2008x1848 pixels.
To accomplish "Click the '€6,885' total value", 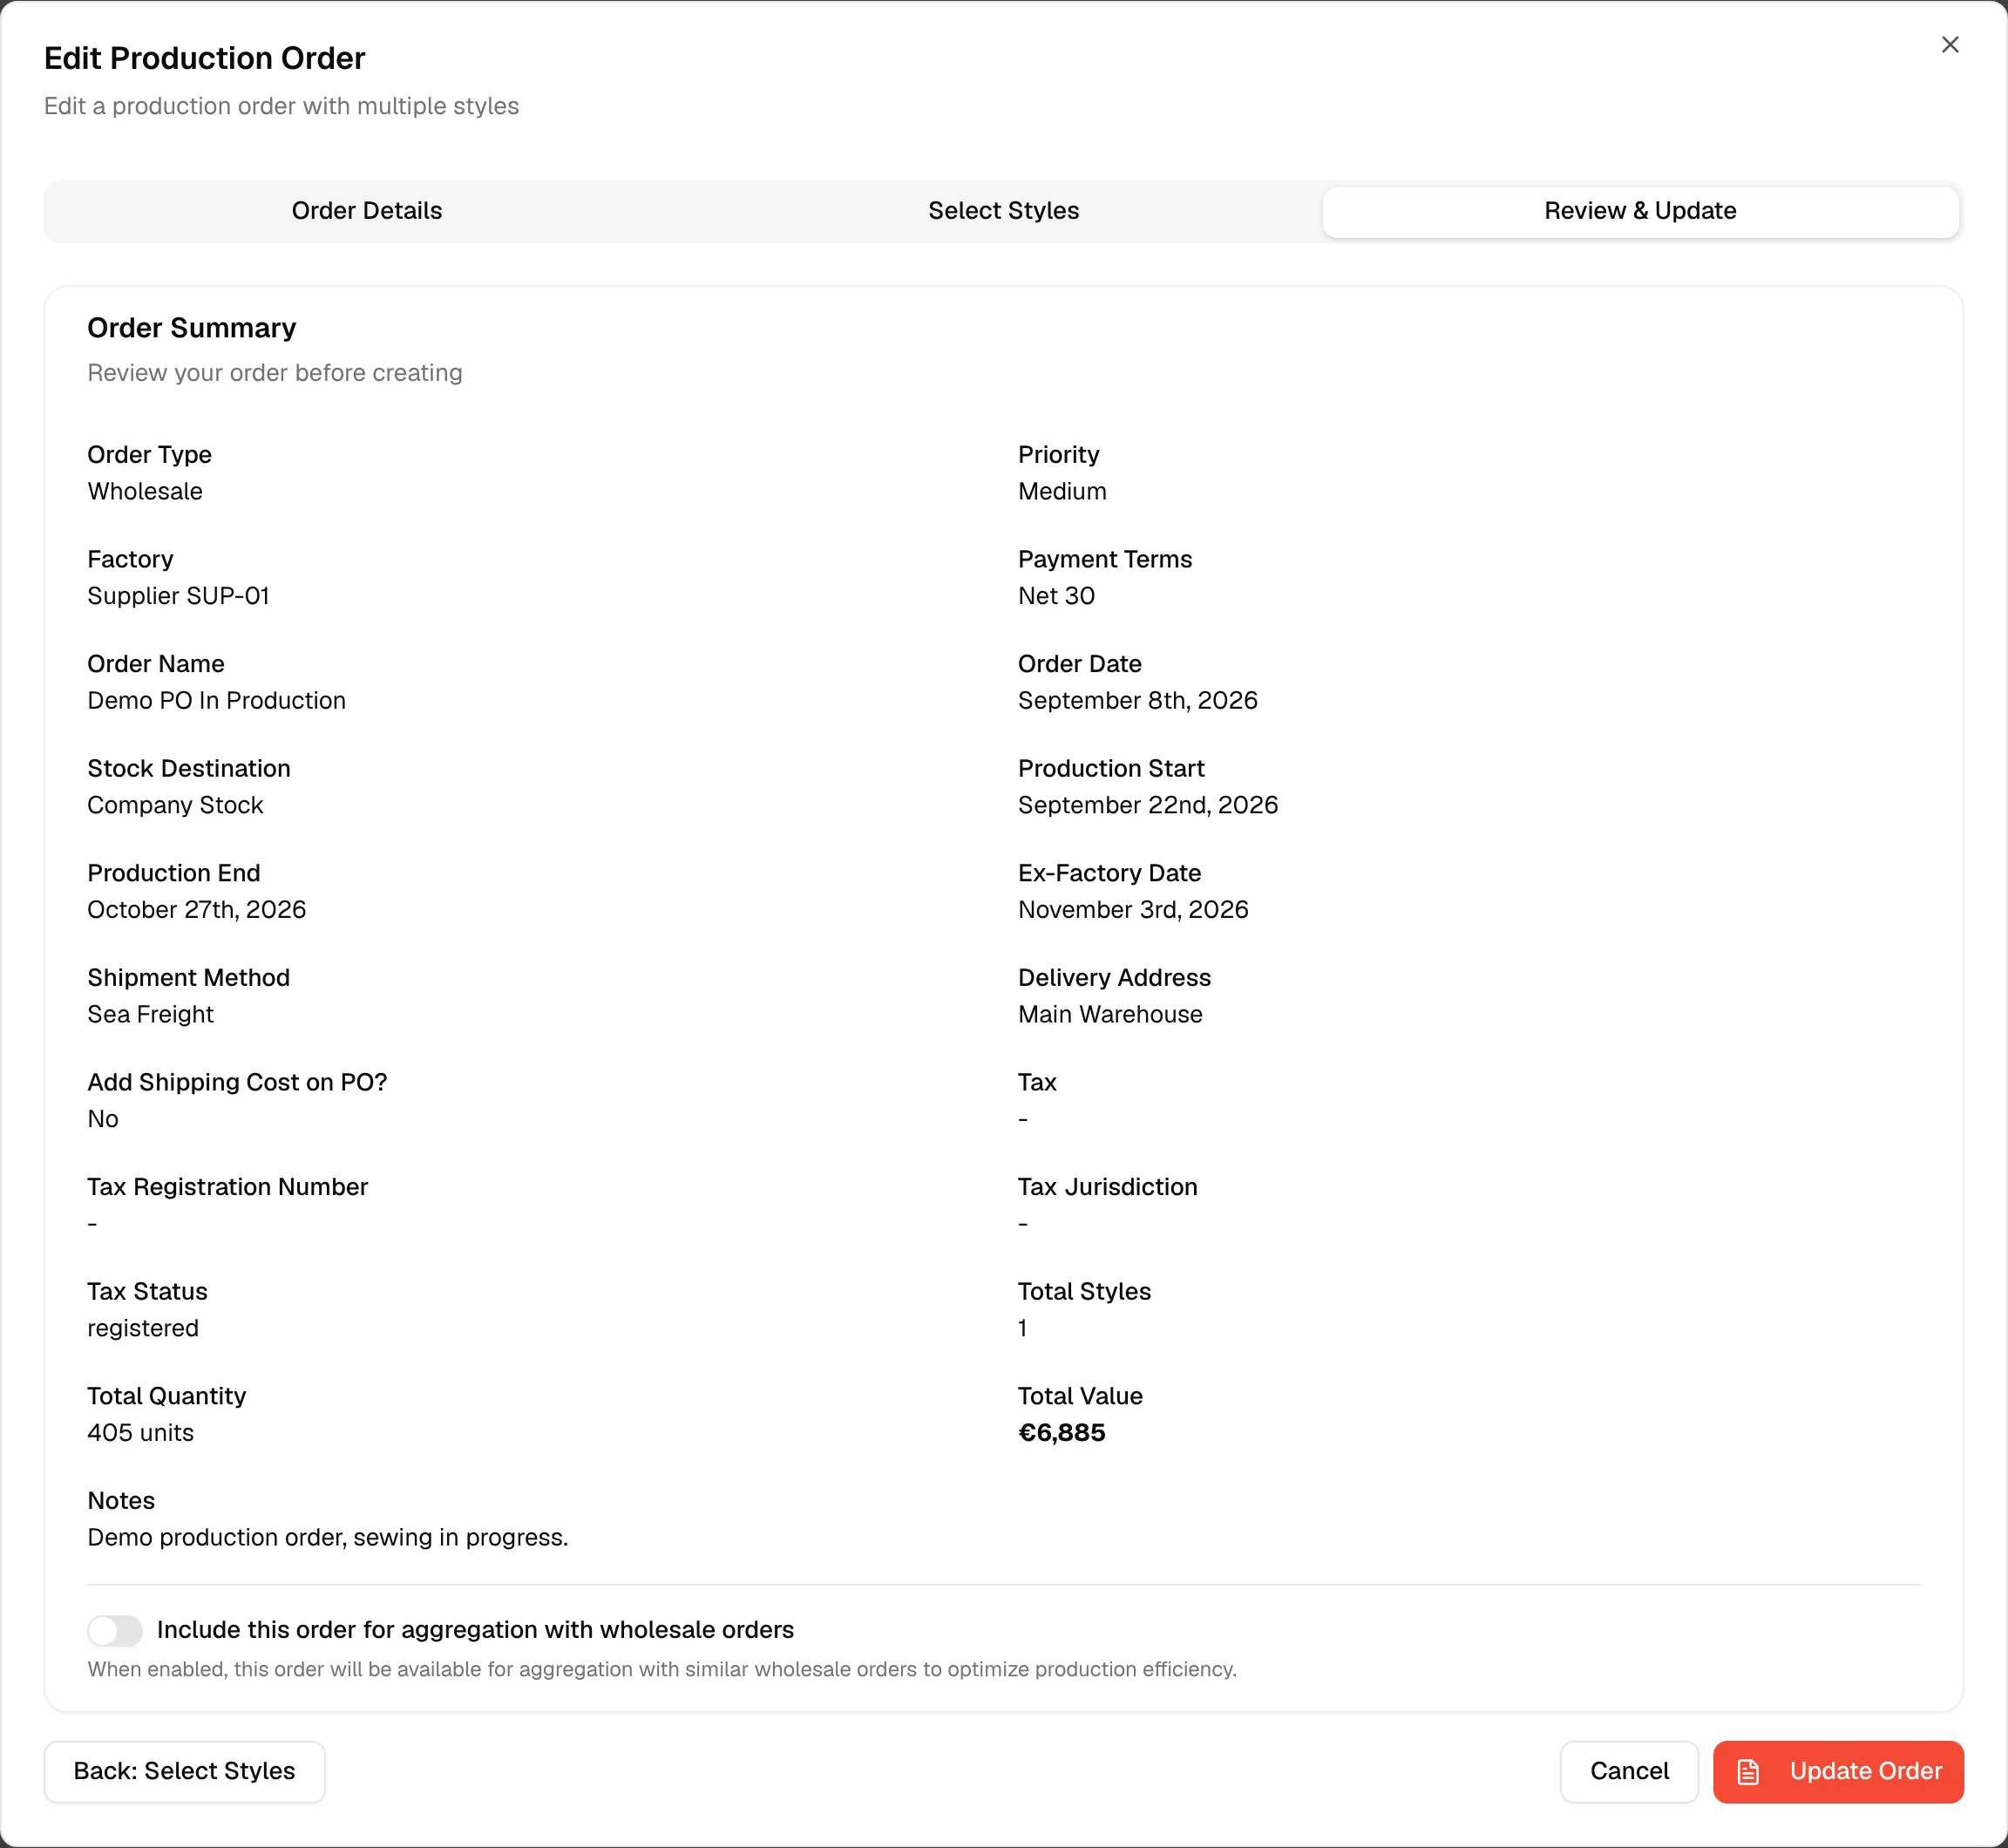I will (x=1062, y=1433).
